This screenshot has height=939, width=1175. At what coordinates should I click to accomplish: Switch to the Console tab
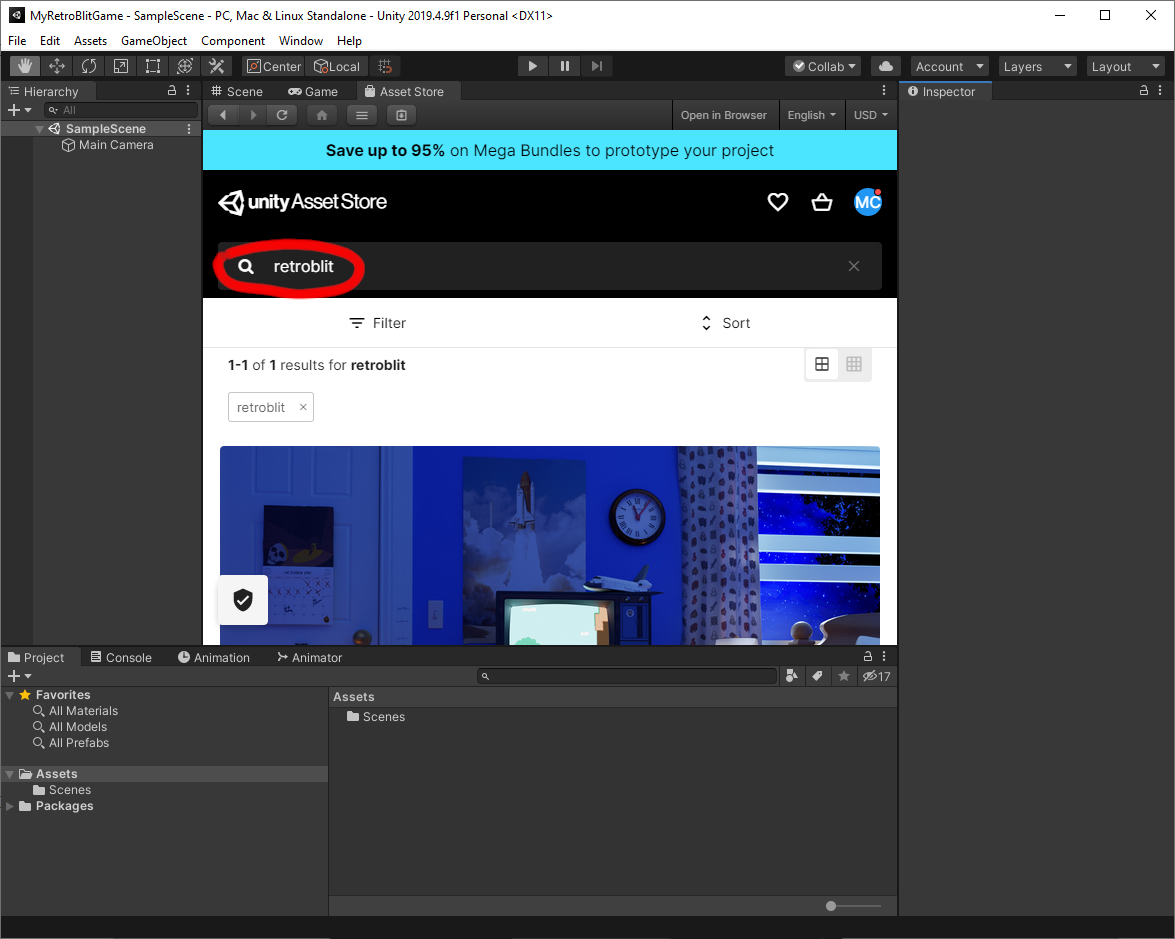(121, 657)
